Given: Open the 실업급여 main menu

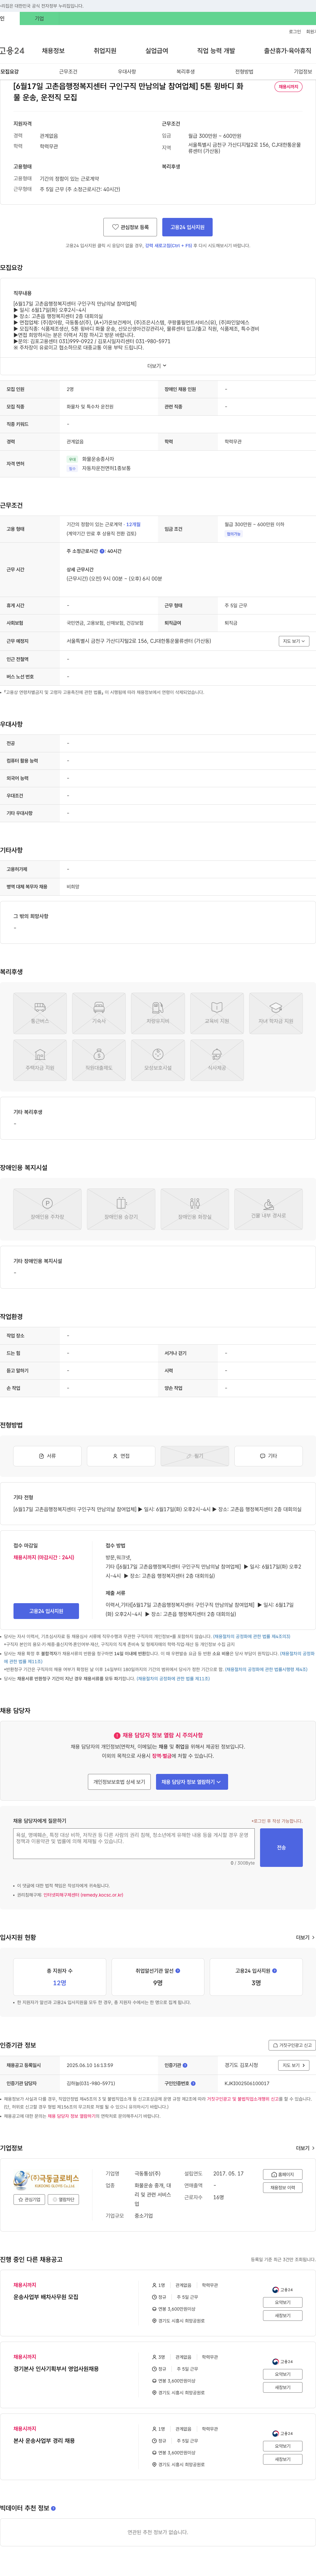Looking at the screenshot, I should click(x=157, y=51).
